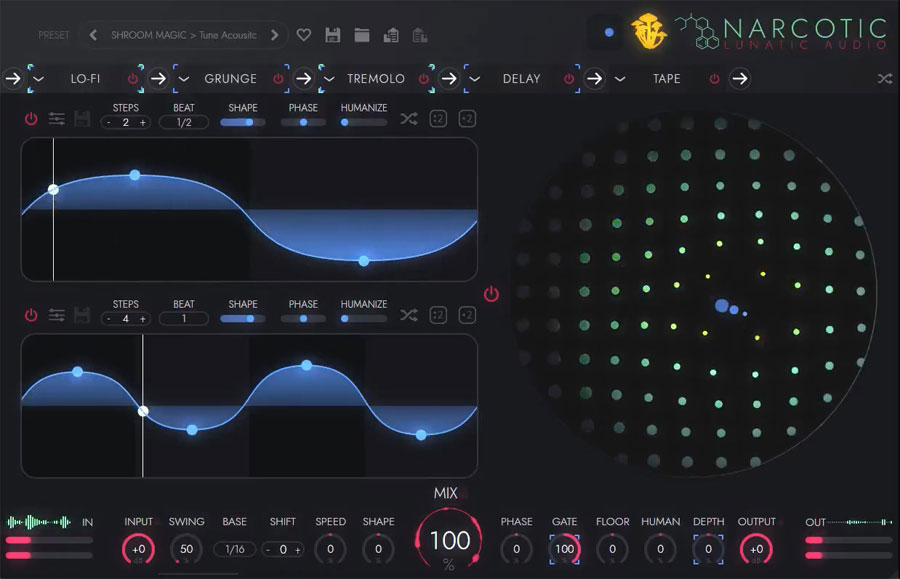Open the preset folder icon
Screen dimensions: 900x579
[362, 35]
